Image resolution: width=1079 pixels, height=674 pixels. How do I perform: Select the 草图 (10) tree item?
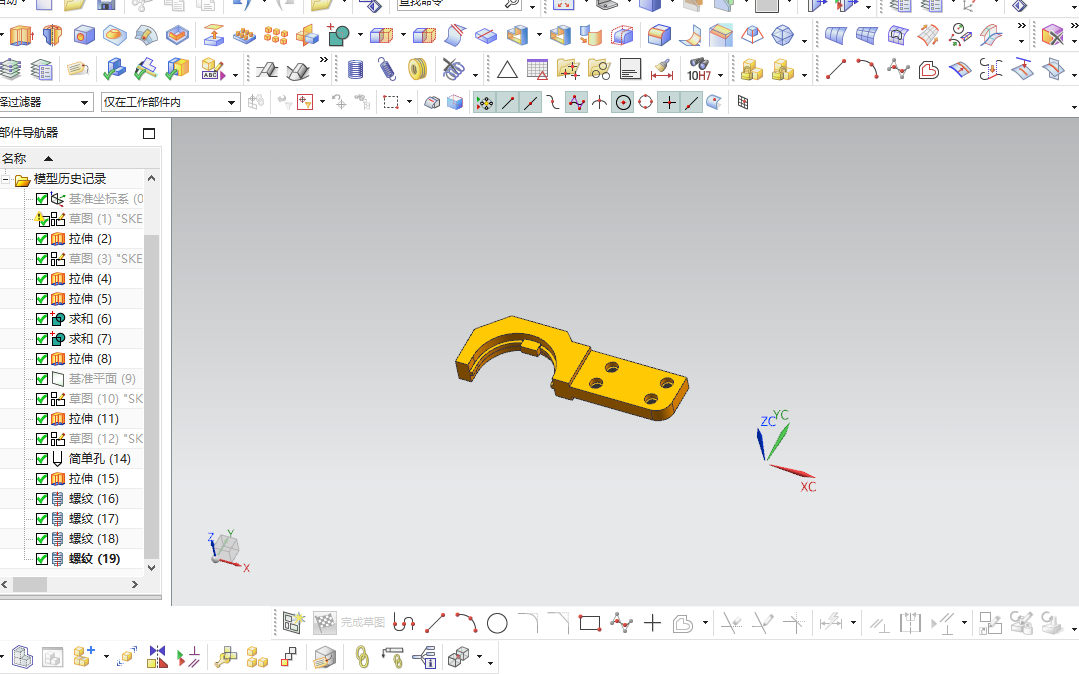click(106, 399)
